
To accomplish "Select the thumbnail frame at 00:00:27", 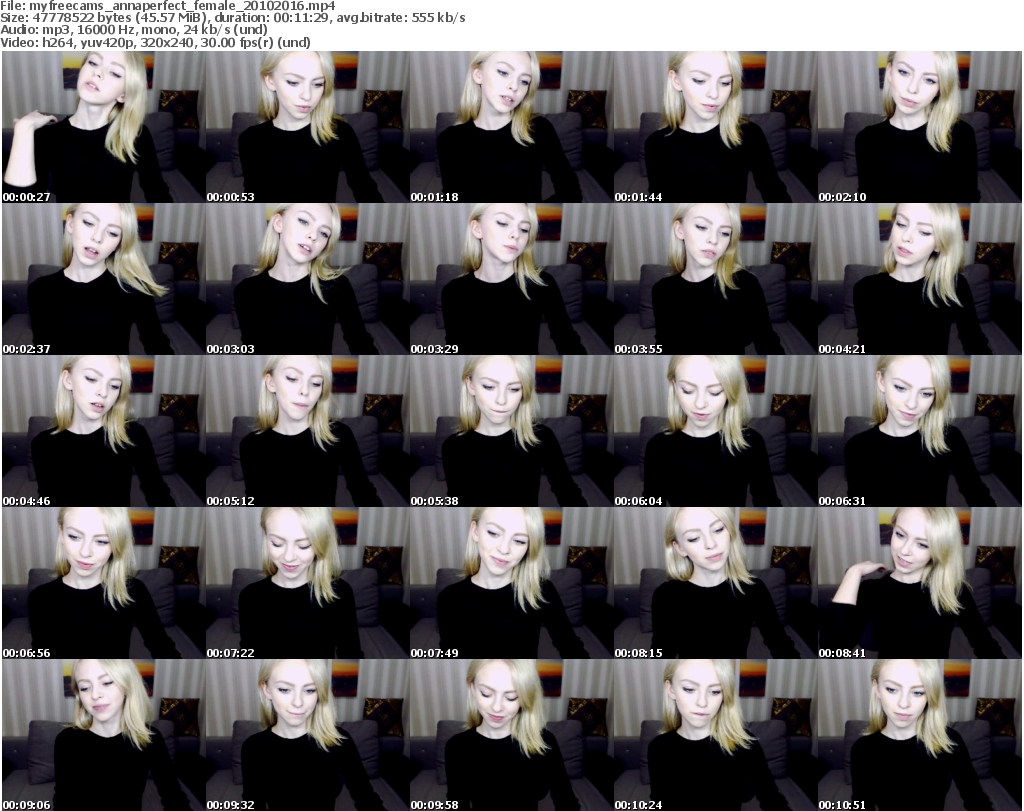I will click(x=104, y=127).
